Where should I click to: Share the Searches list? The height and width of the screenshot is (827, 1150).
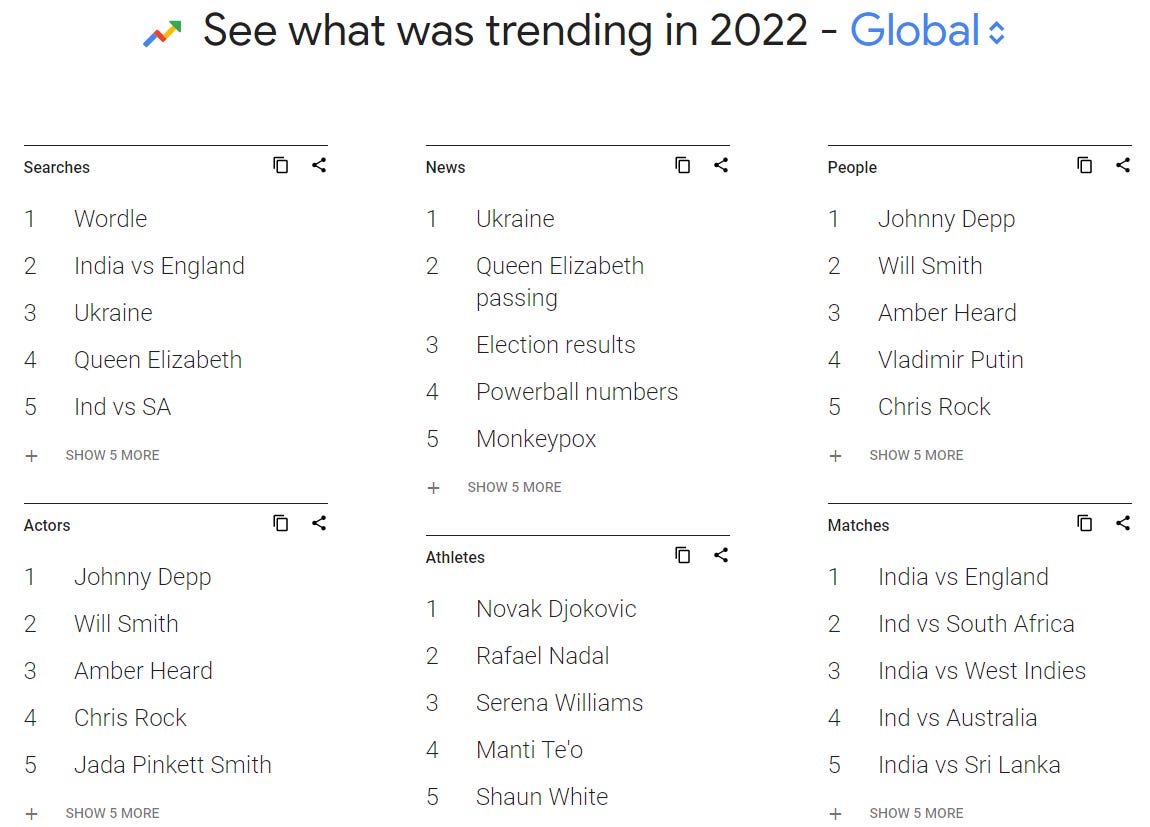319,166
